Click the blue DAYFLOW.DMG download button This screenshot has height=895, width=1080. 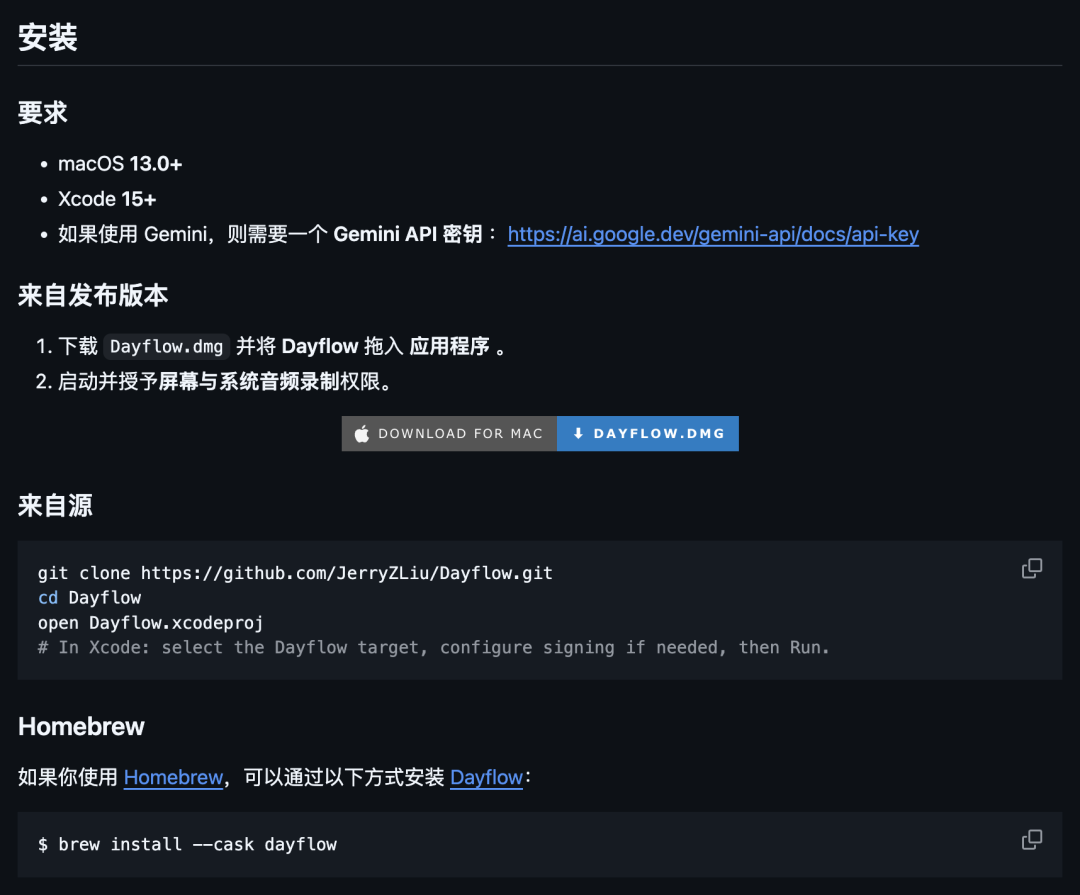[648, 433]
